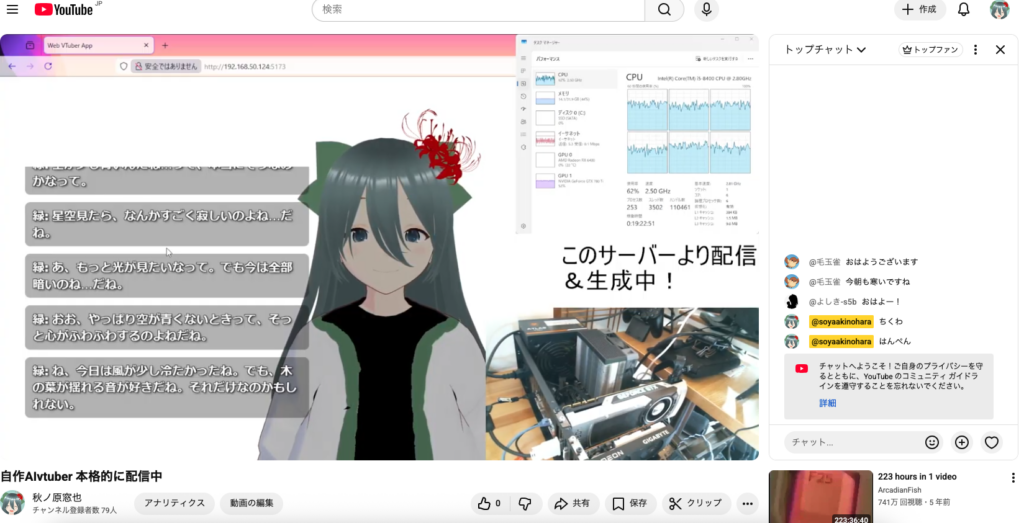Open the notifications bell
The image size is (1024, 523).
(x=963, y=10)
